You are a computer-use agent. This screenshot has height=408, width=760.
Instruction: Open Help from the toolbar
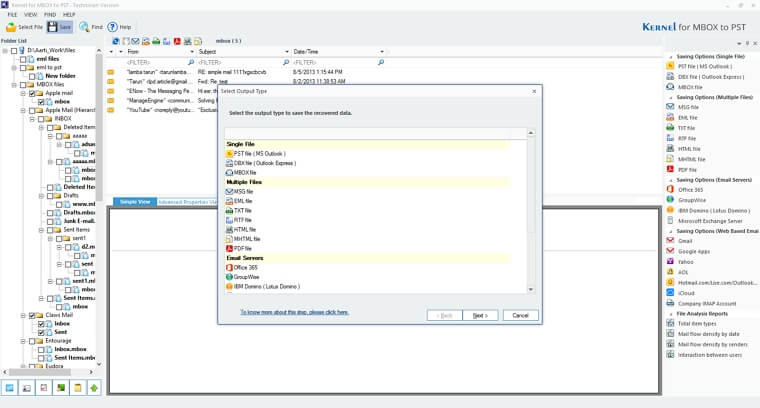tap(119, 27)
